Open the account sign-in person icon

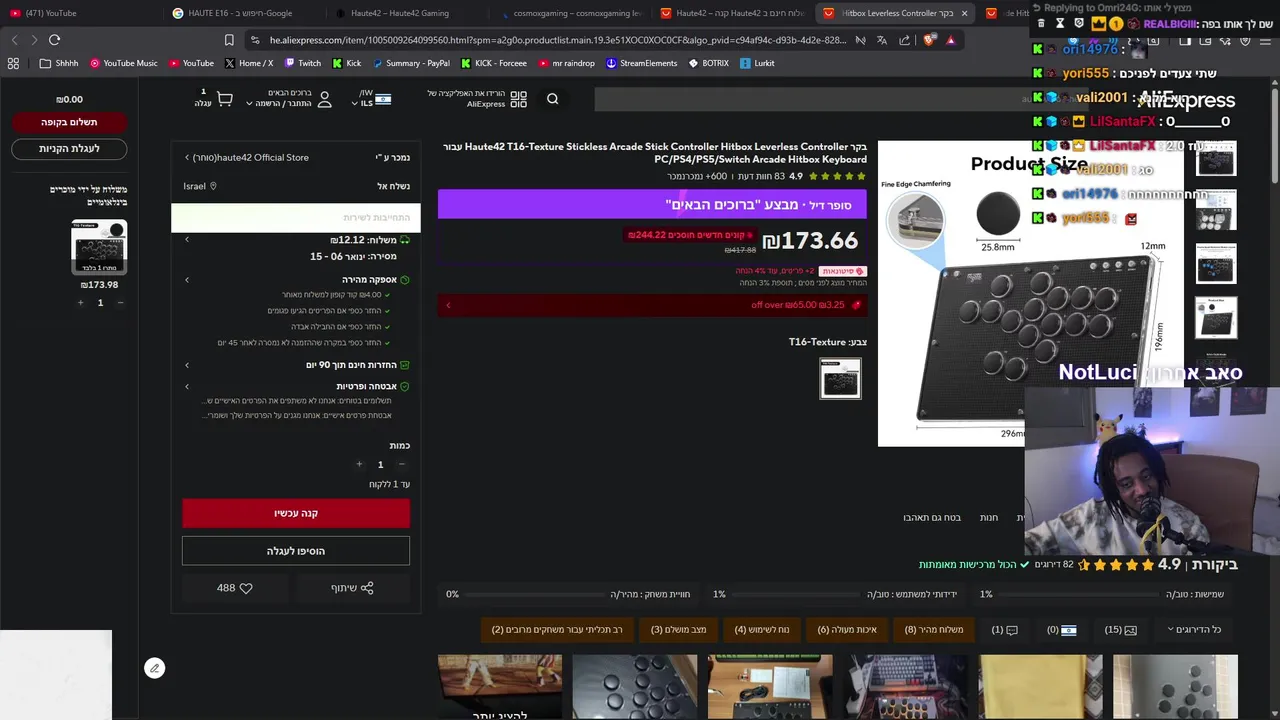tap(324, 99)
